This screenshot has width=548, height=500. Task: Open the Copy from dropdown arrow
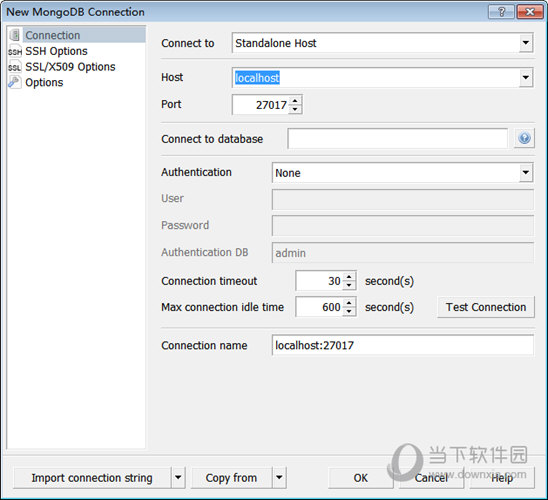tap(279, 477)
